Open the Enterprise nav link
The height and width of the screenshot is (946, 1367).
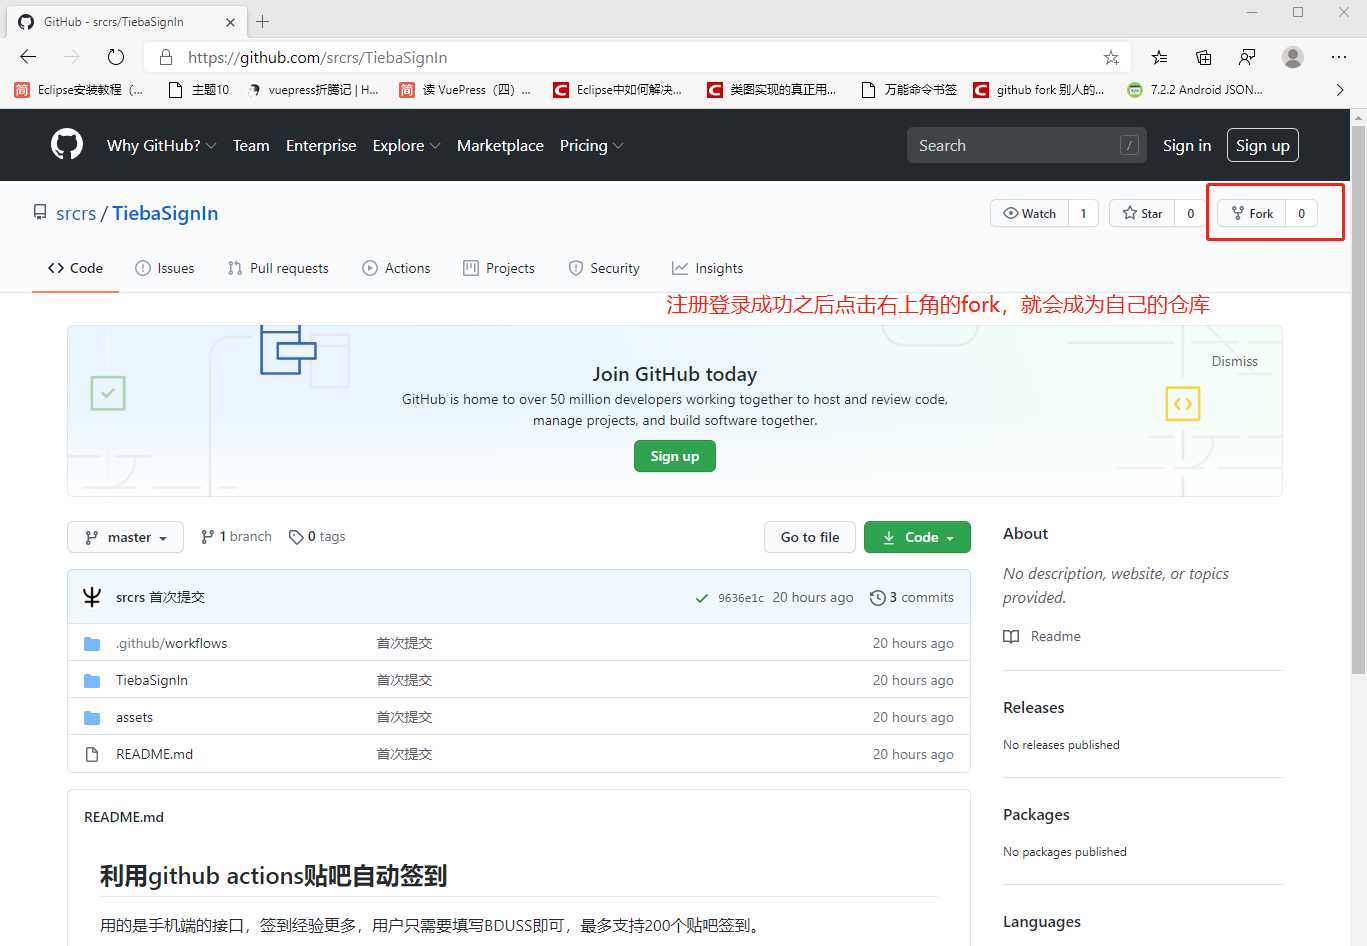click(x=321, y=145)
